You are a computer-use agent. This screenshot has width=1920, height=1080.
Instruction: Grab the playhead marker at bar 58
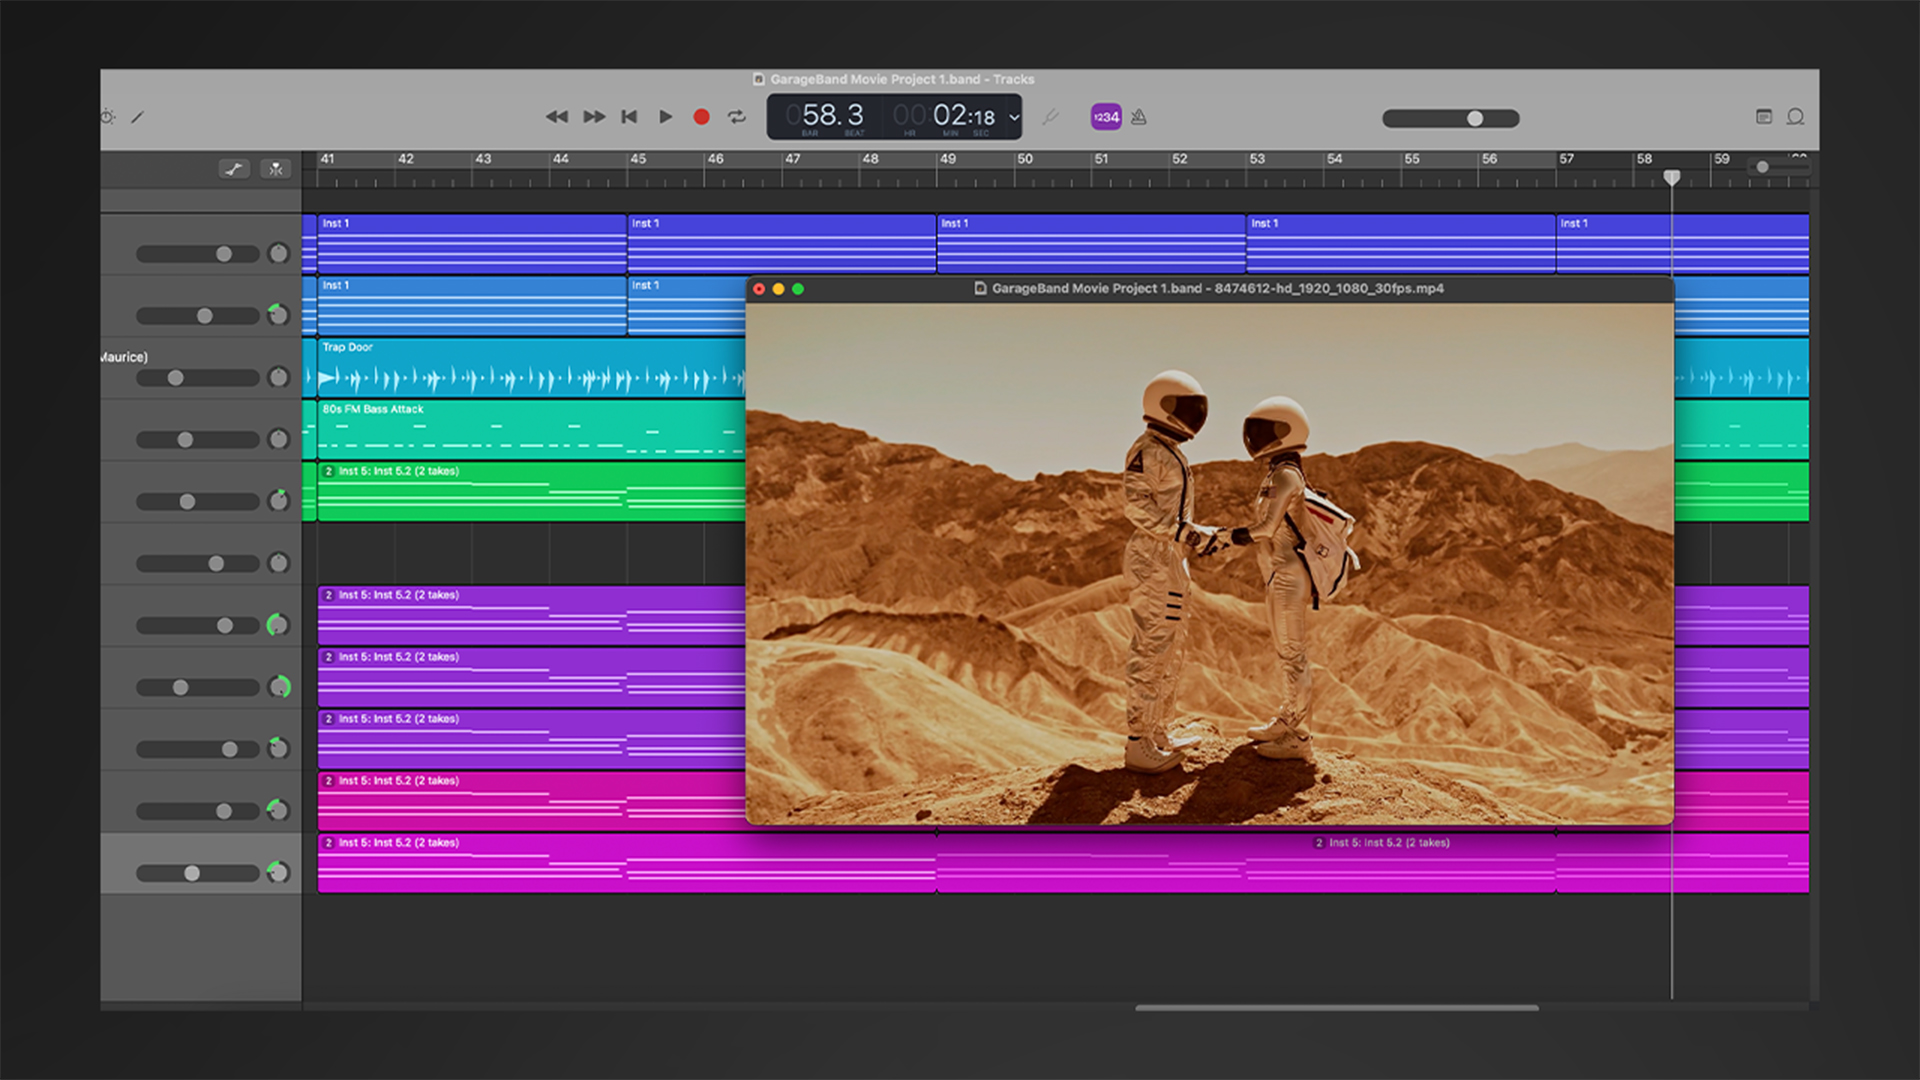click(x=1671, y=178)
